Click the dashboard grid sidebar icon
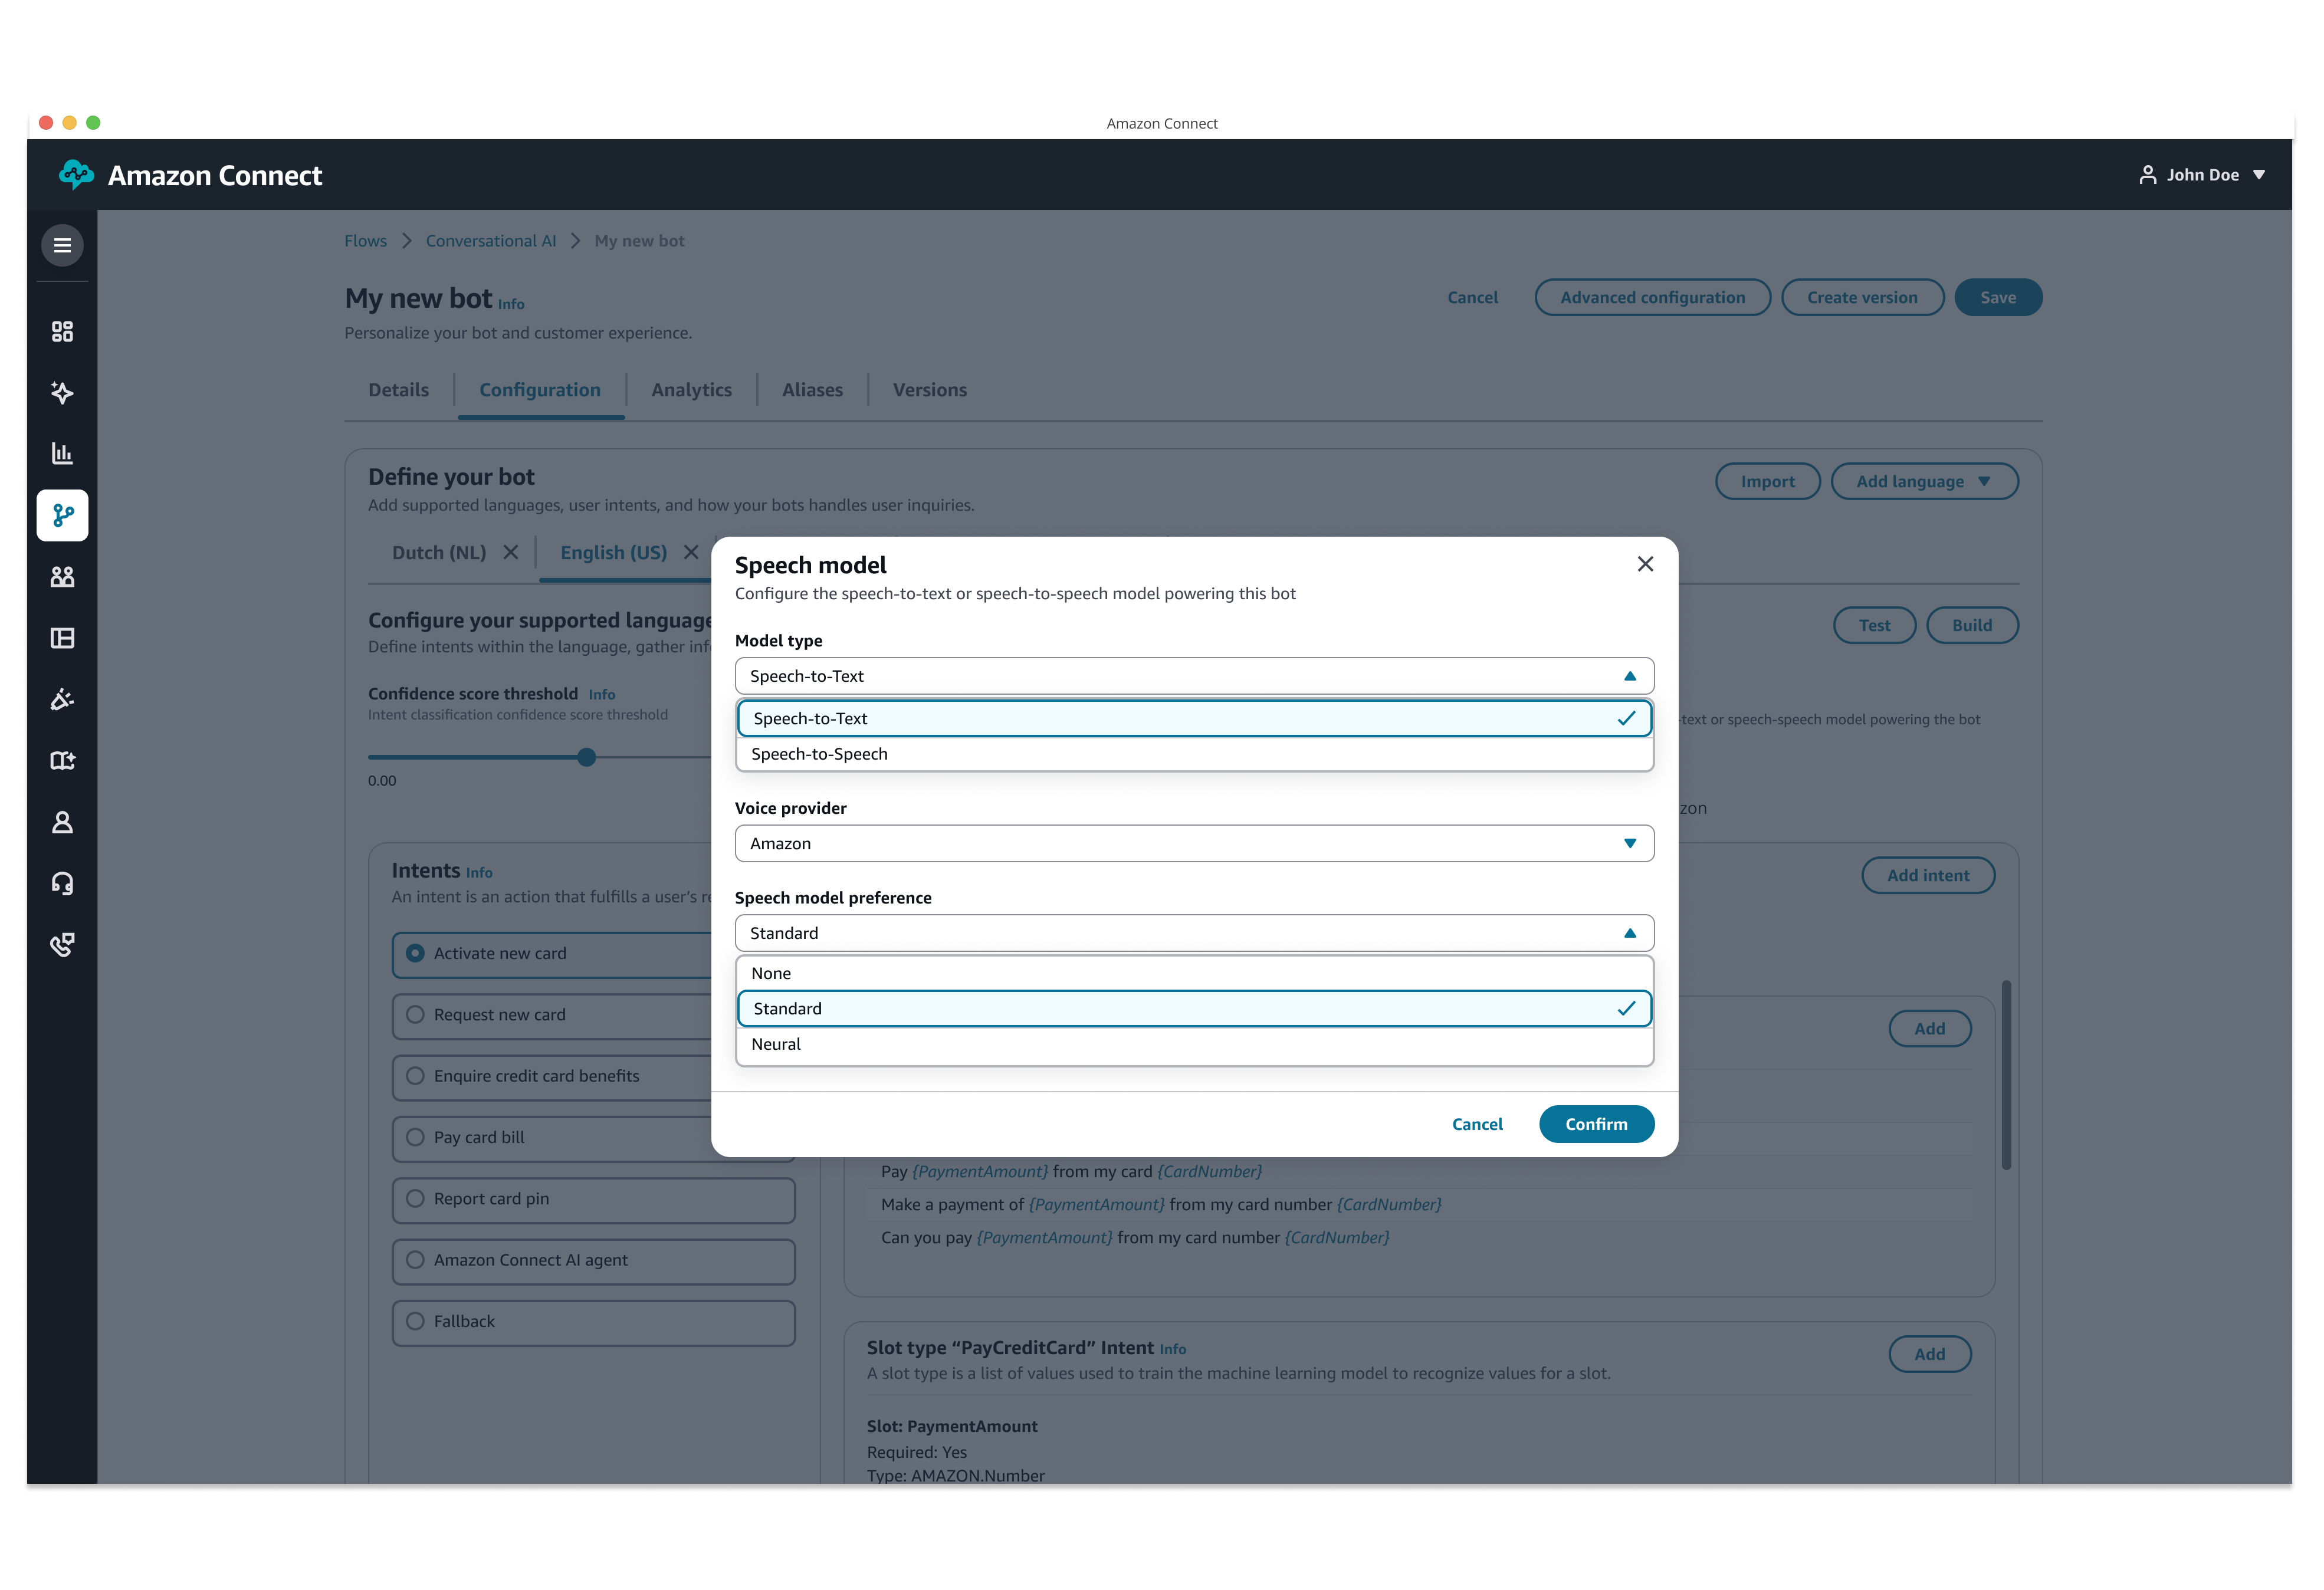This screenshot has height=1590, width=2324. tap(62, 332)
